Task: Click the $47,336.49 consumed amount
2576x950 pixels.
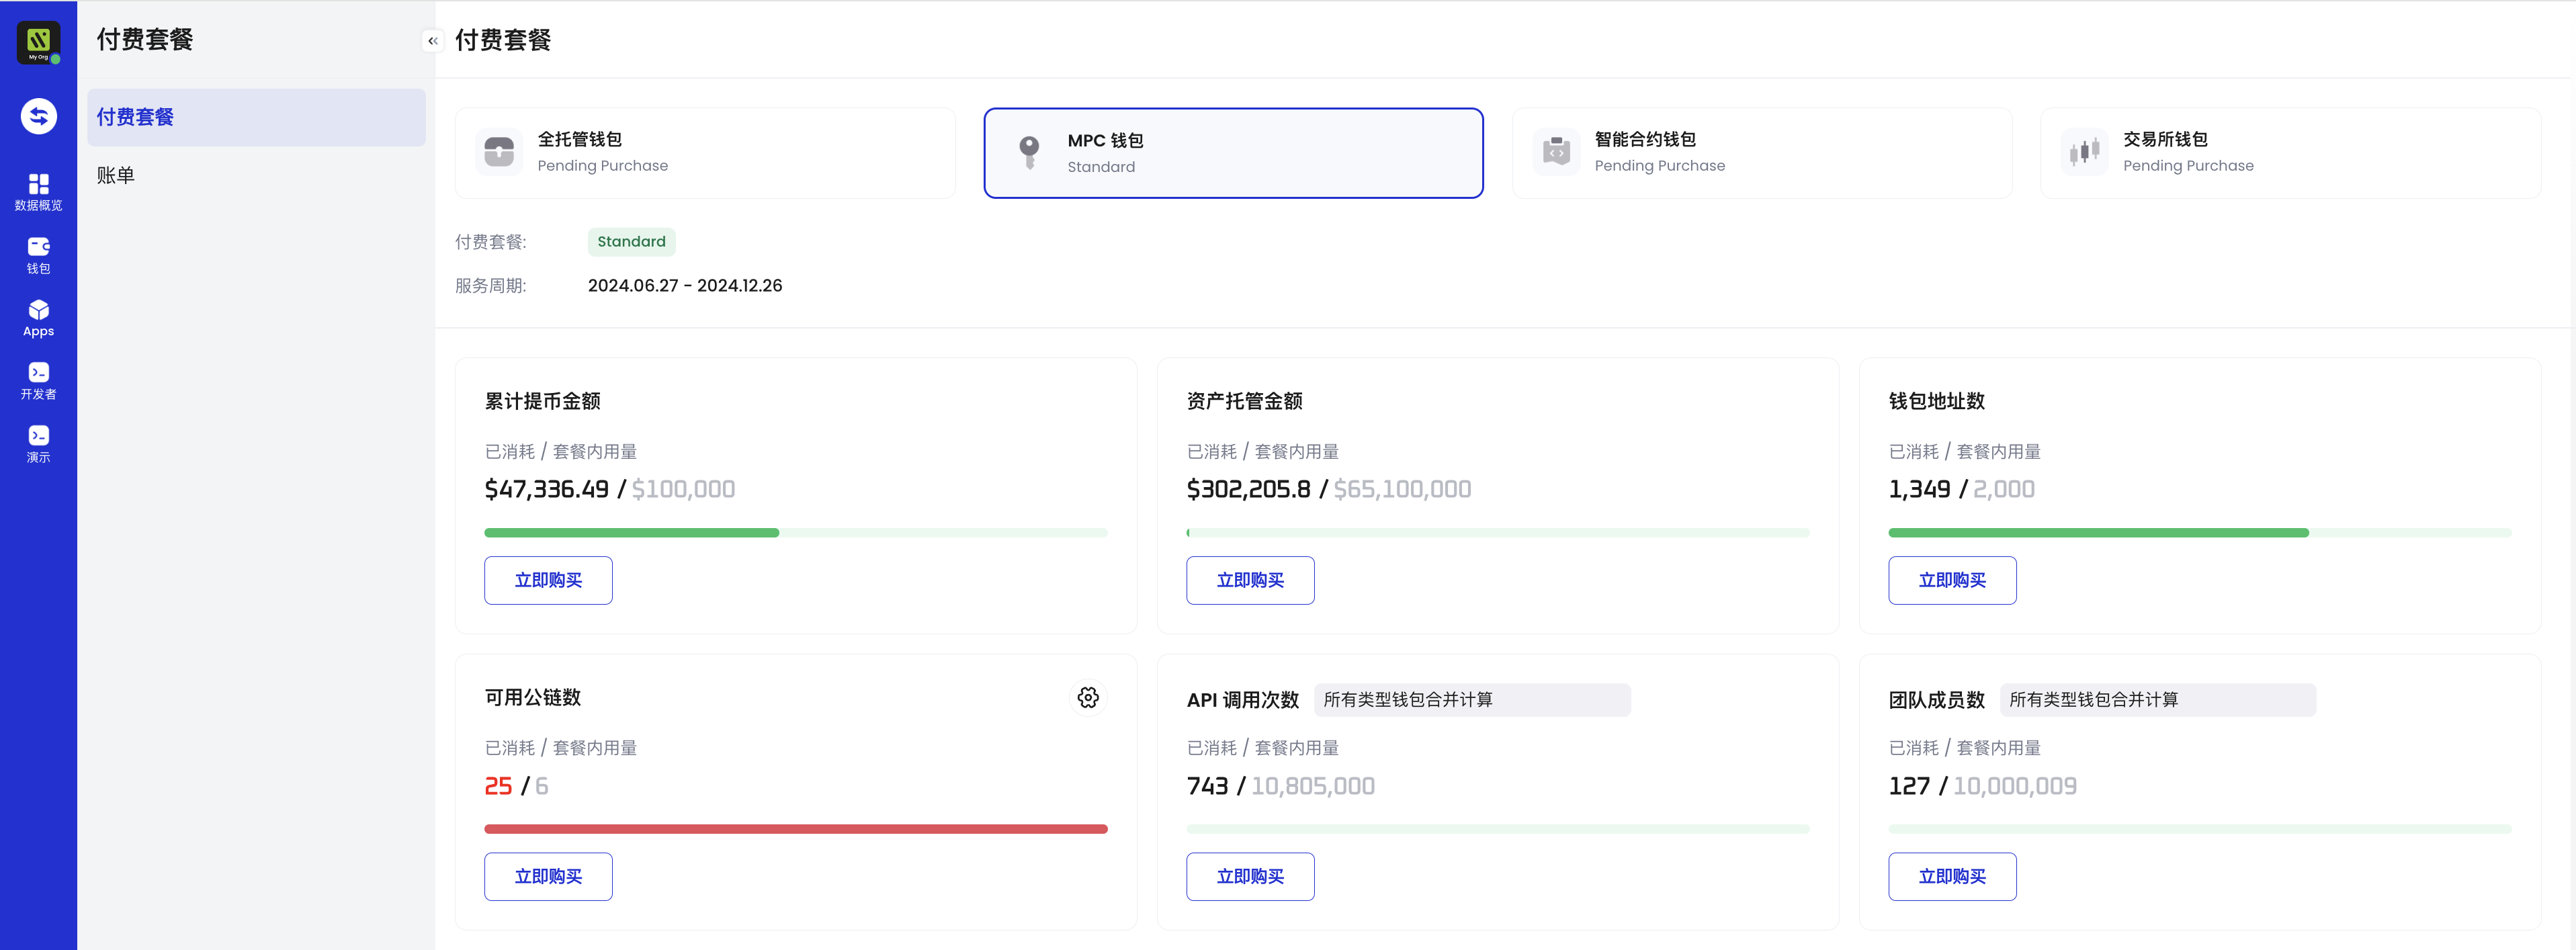Action: (546, 489)
